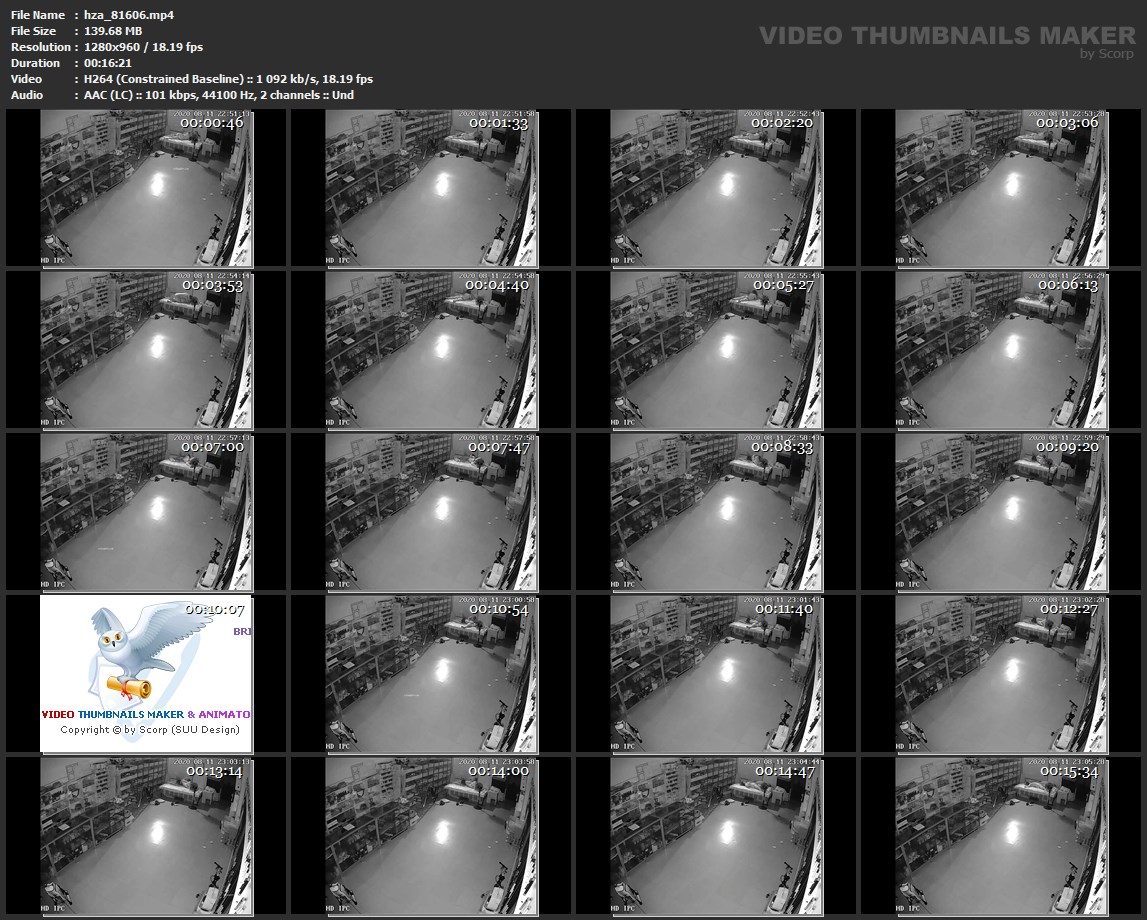Click the 'by Scorp' credit text
1147x920 pixels.
1107,54
